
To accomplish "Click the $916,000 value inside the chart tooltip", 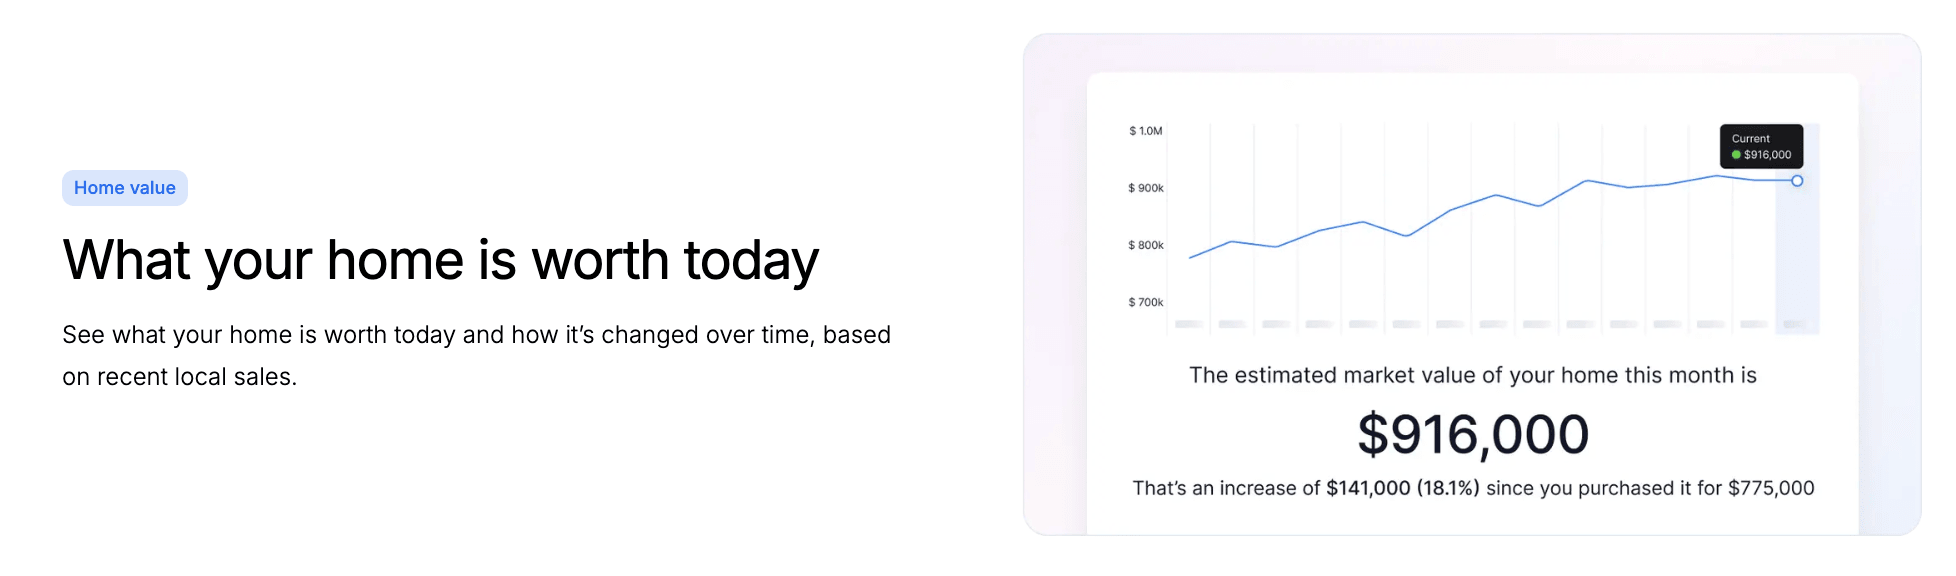I will 1768,155.
